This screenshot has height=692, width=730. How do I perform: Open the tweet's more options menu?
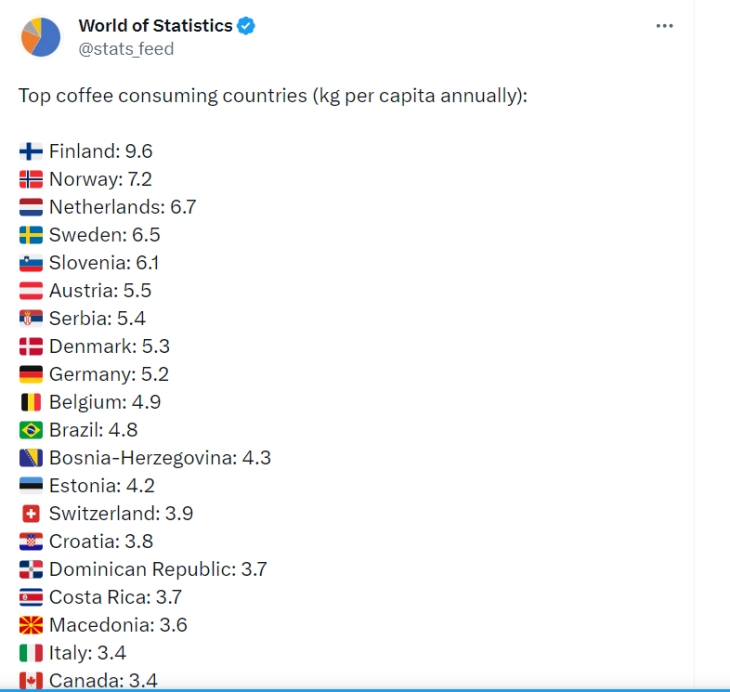click(x=664, y=26)
